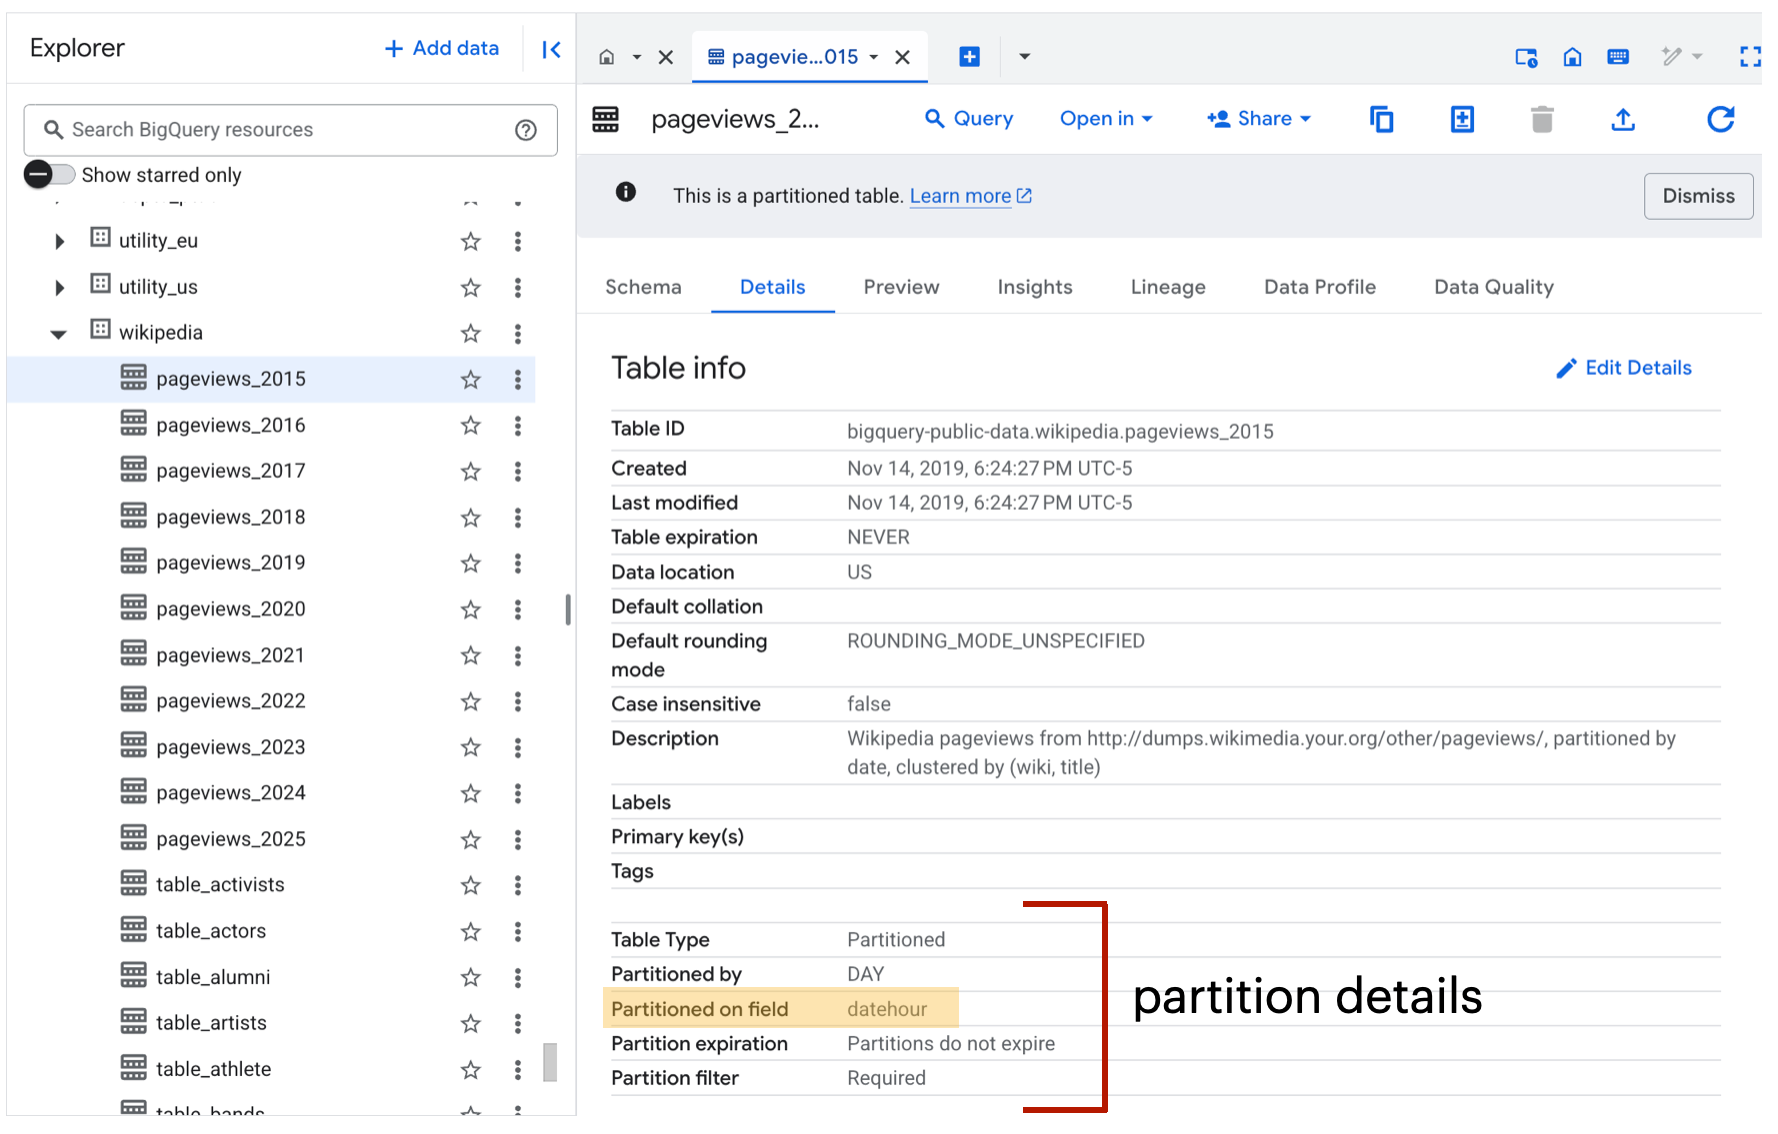
Task: Open actions menu for table_activists
Action: pyautogui.click(x=518, y=886)
